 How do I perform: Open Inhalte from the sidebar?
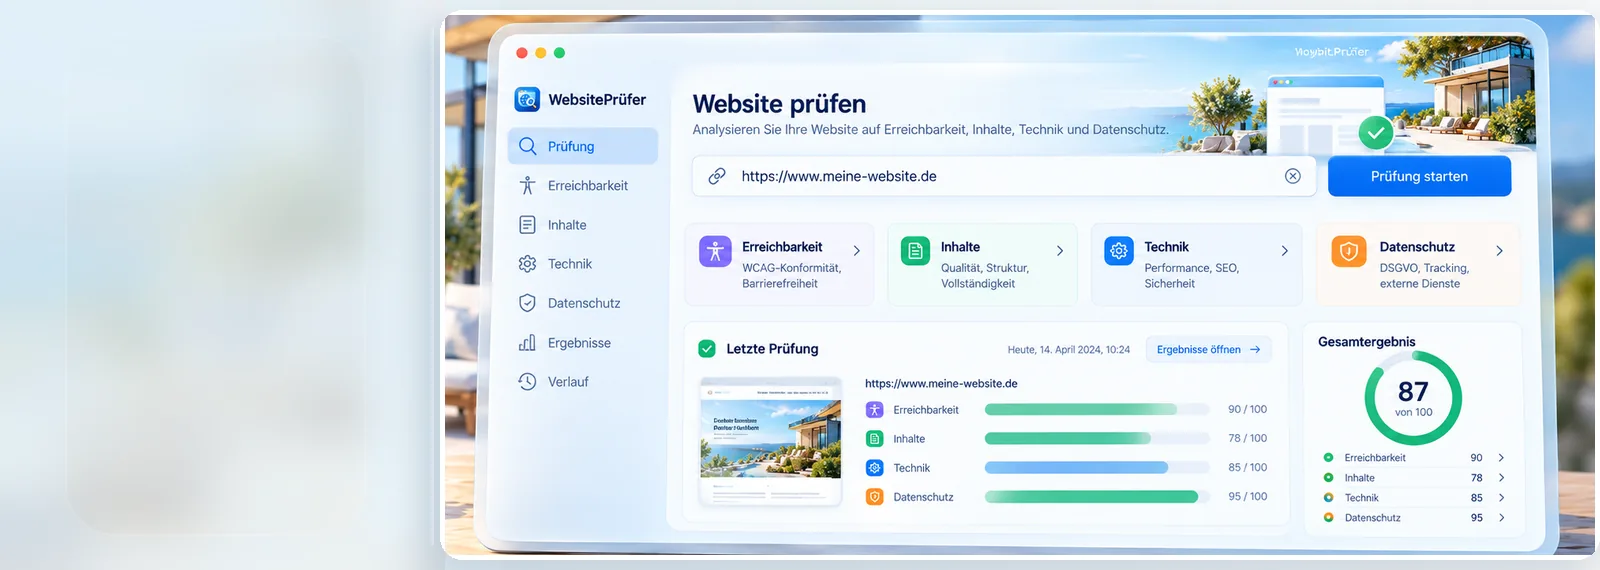[582, 225]
